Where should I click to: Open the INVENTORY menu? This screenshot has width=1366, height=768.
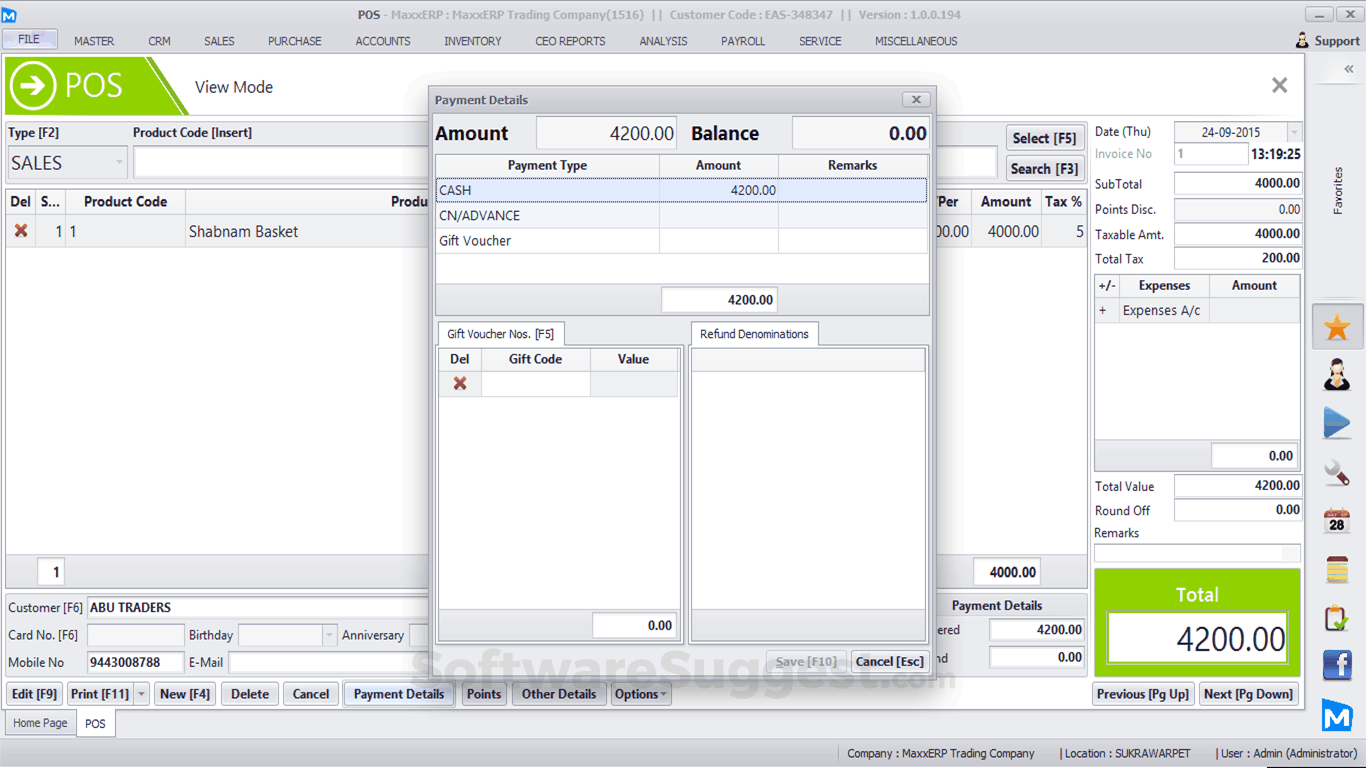pyautogui.click(x=472, y=41)
